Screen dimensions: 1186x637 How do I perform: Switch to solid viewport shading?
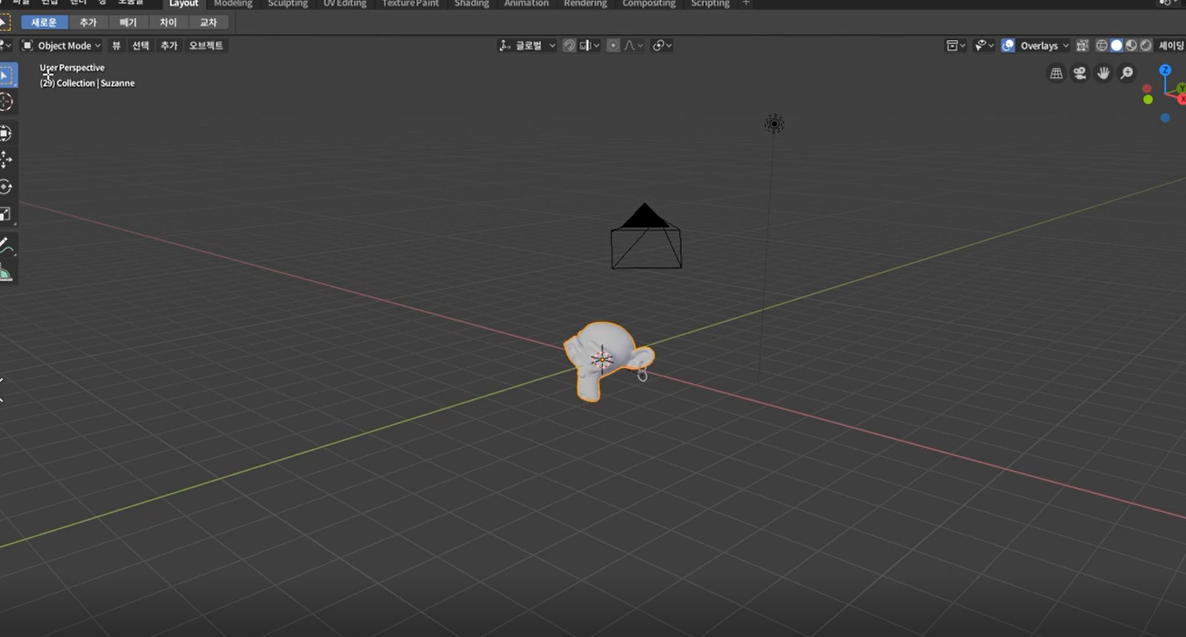point(1116,45)
